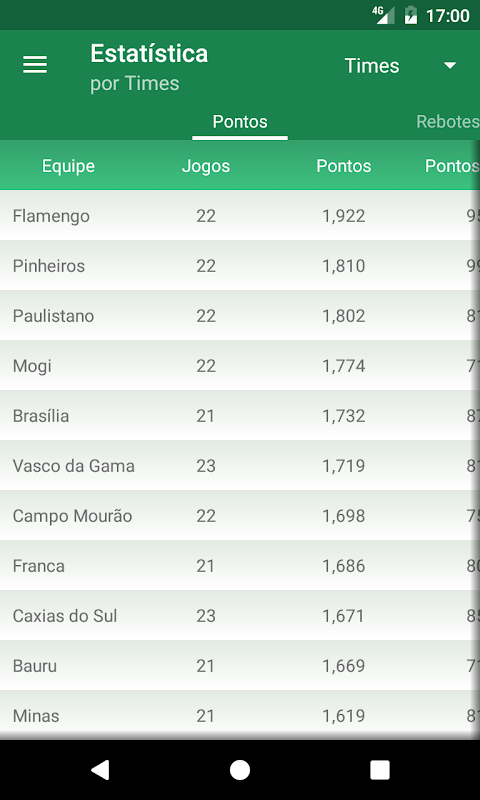Sort by Jogos column header
The image size is (480, 800).
[x=206, y=166]
